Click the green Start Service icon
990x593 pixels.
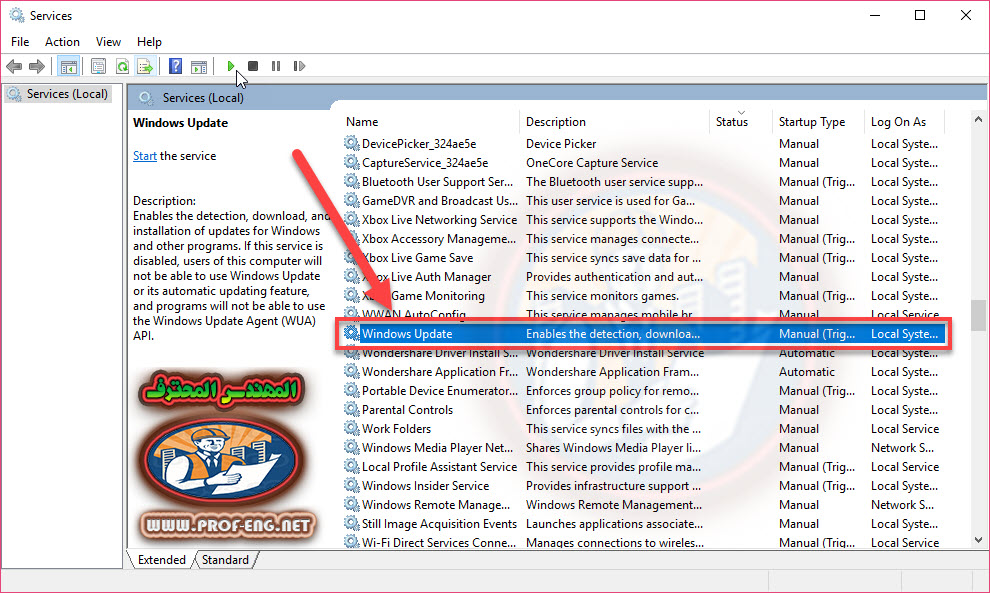pos(231,66)
